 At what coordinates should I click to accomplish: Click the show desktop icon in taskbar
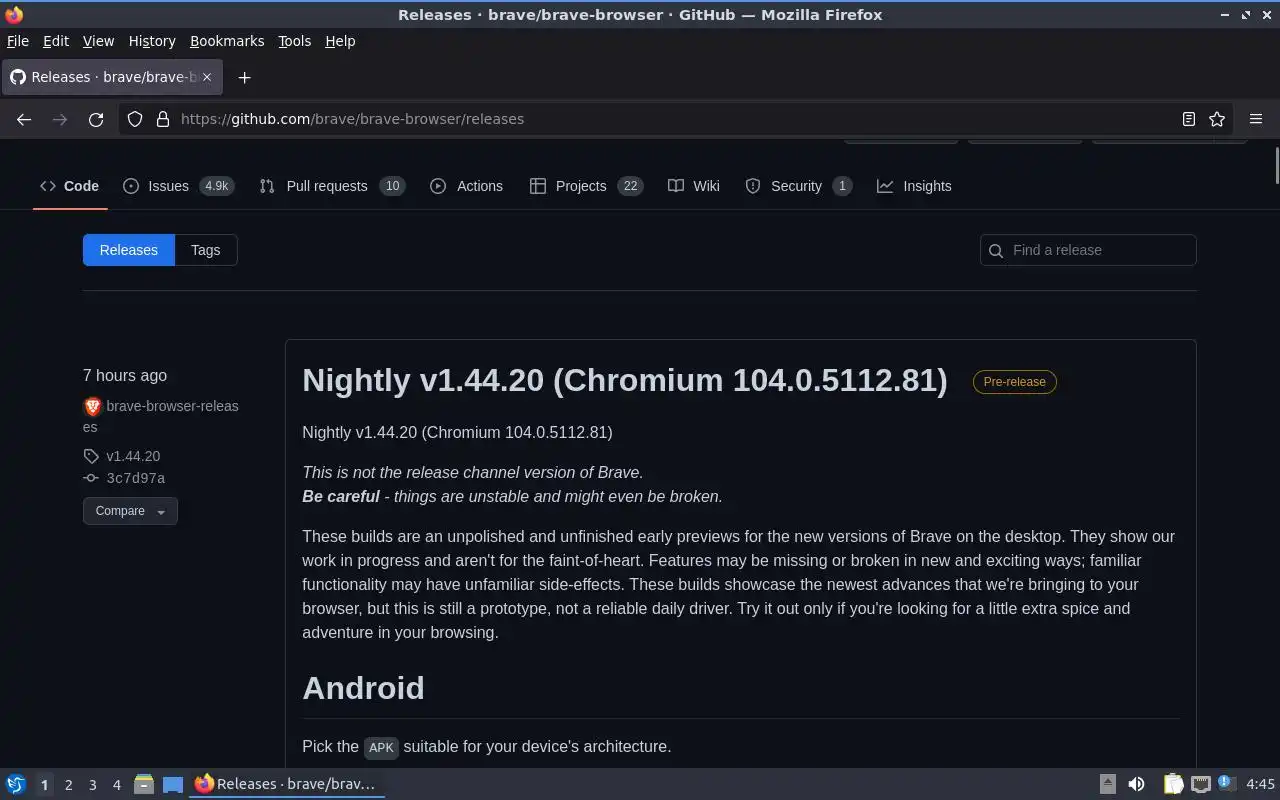pyautogui.click(x=173, y=784)
